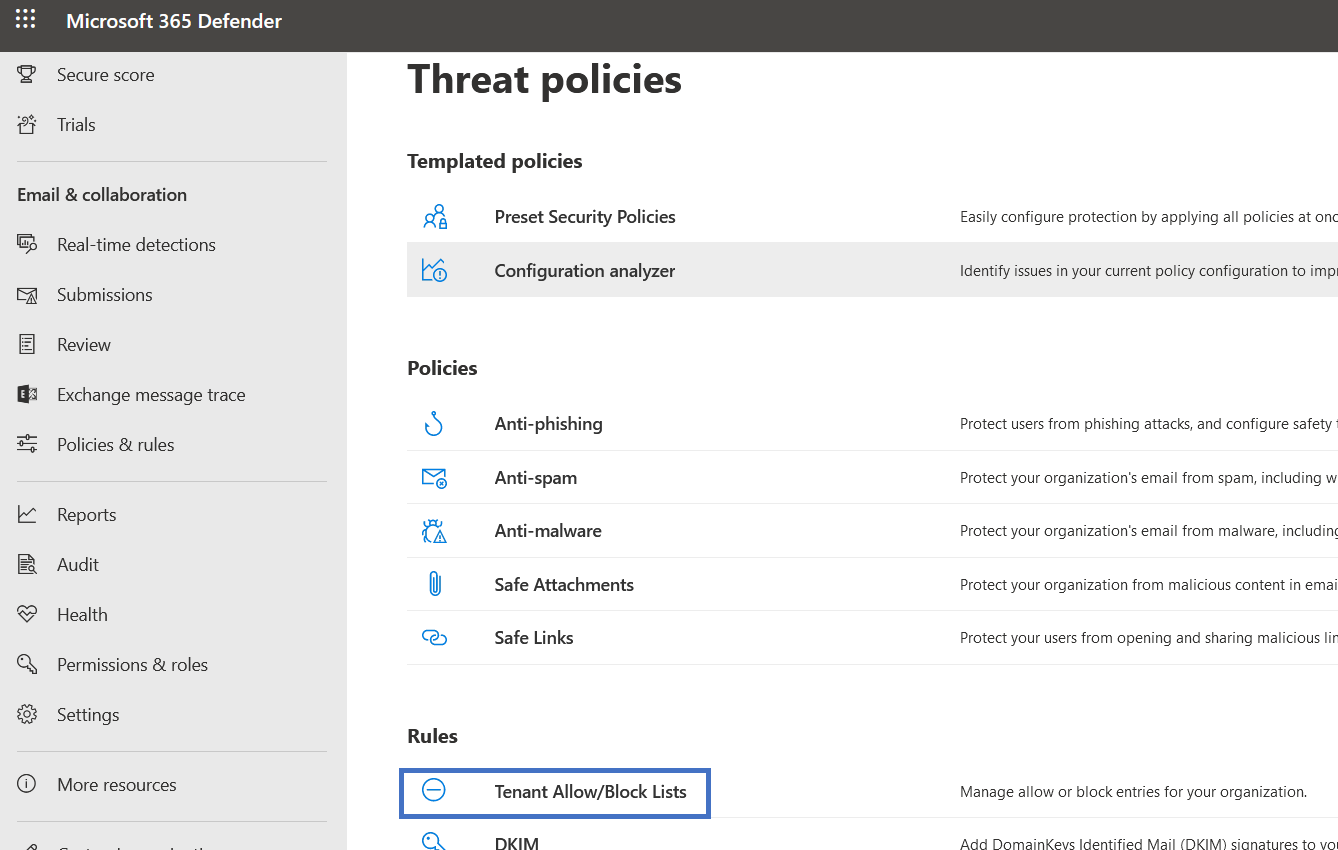Screen dimensions: 1338x850
Task: Click the Safe Attachments paperclip icon
Action: coord(434,585)
